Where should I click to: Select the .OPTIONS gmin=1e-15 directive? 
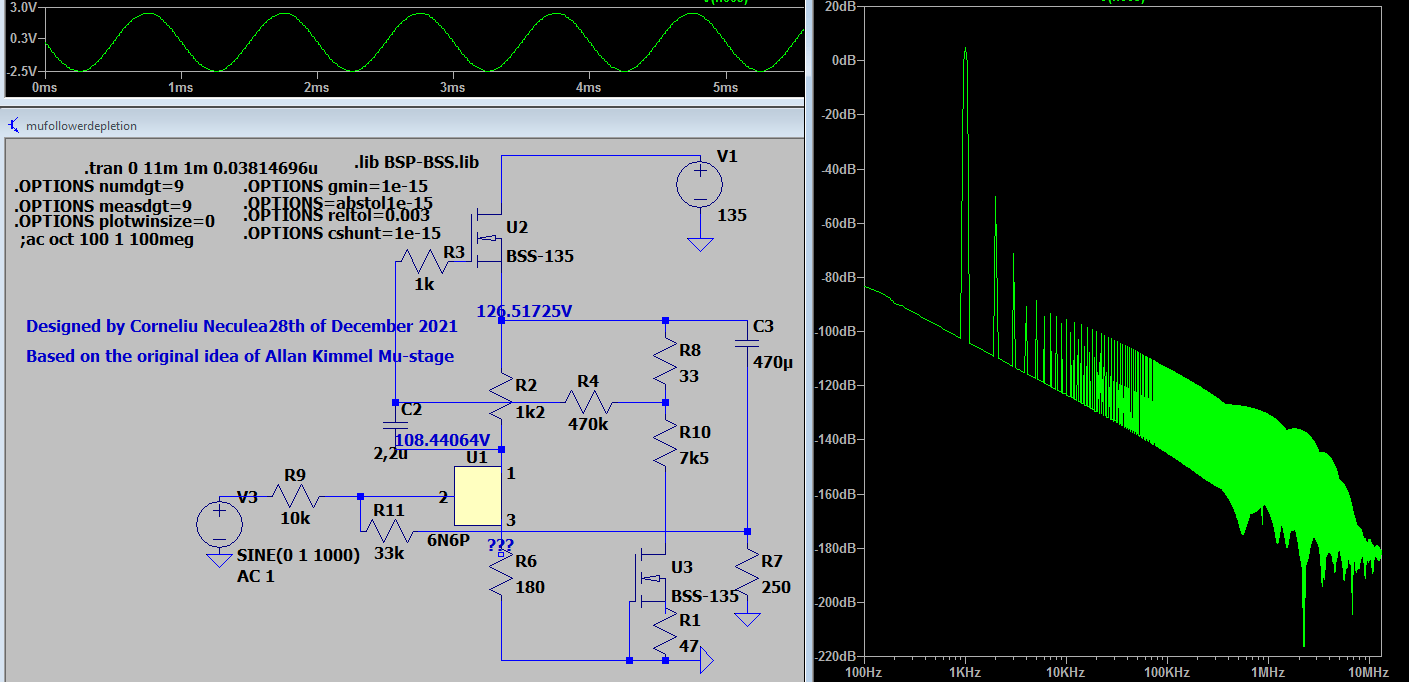[x=336, y=186]
